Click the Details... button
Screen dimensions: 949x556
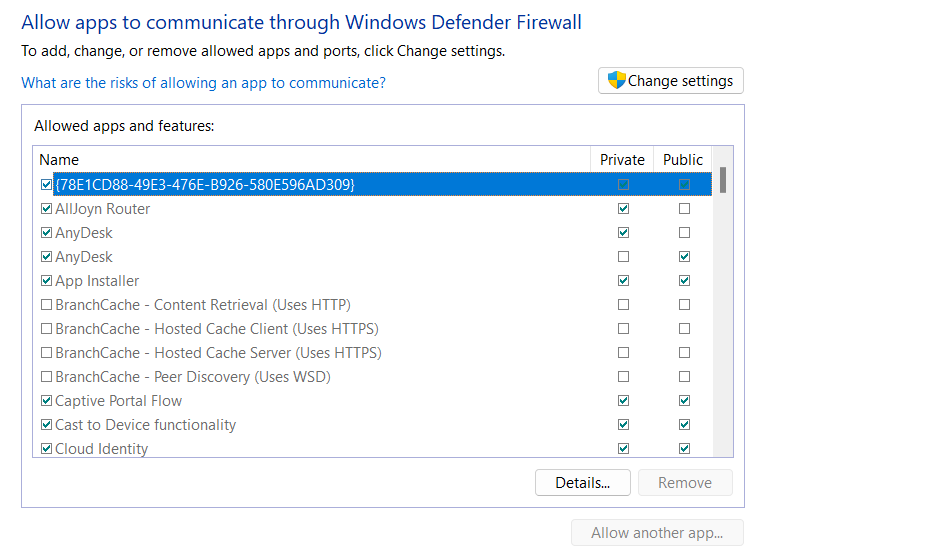click(583, 483)
